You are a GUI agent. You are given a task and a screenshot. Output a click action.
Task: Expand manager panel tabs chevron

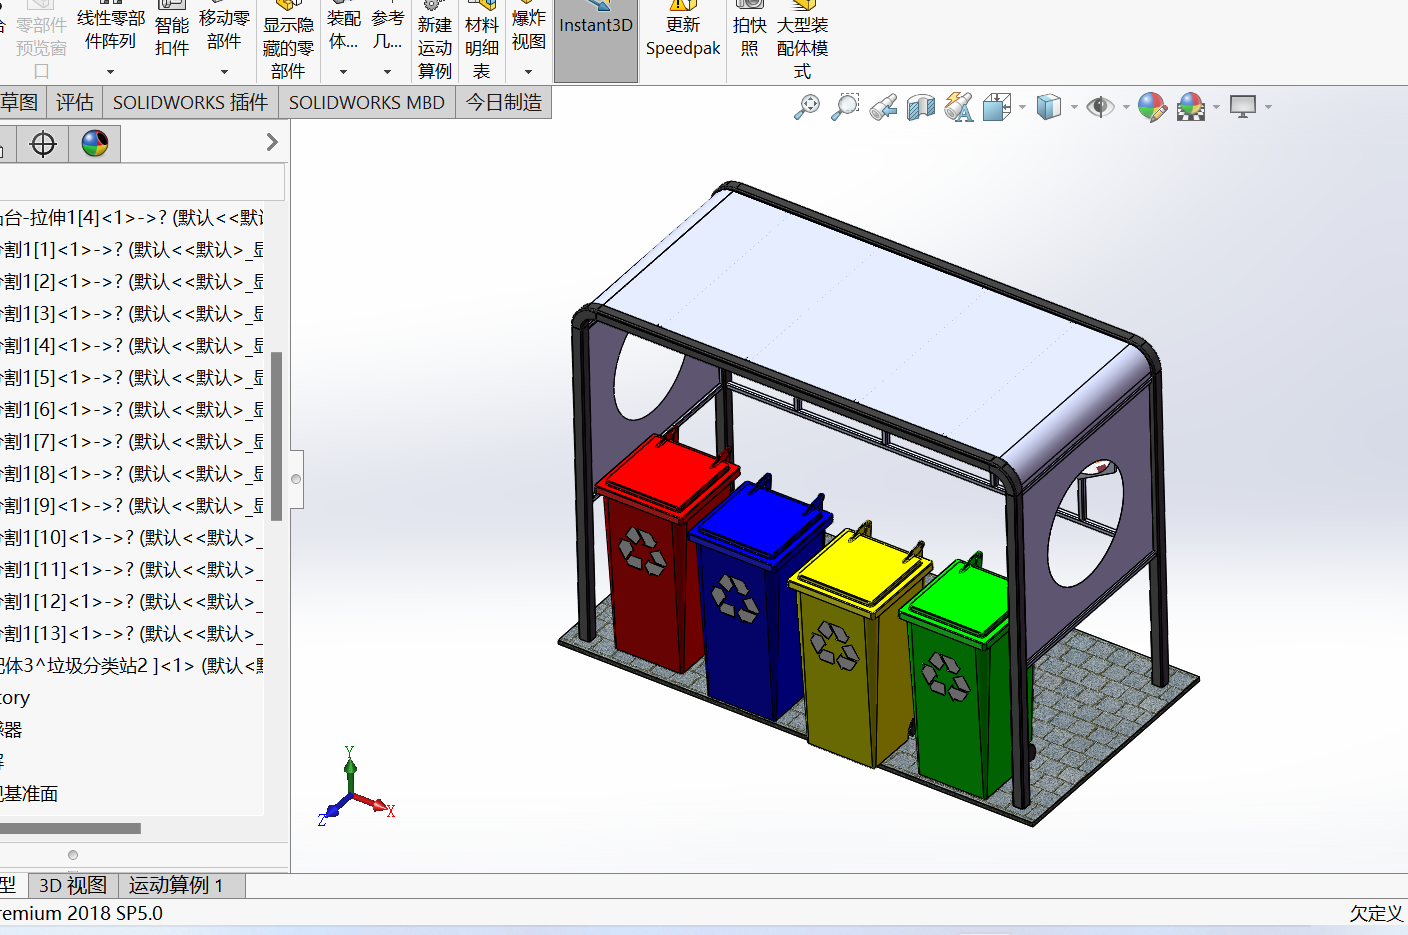(272, 142)
